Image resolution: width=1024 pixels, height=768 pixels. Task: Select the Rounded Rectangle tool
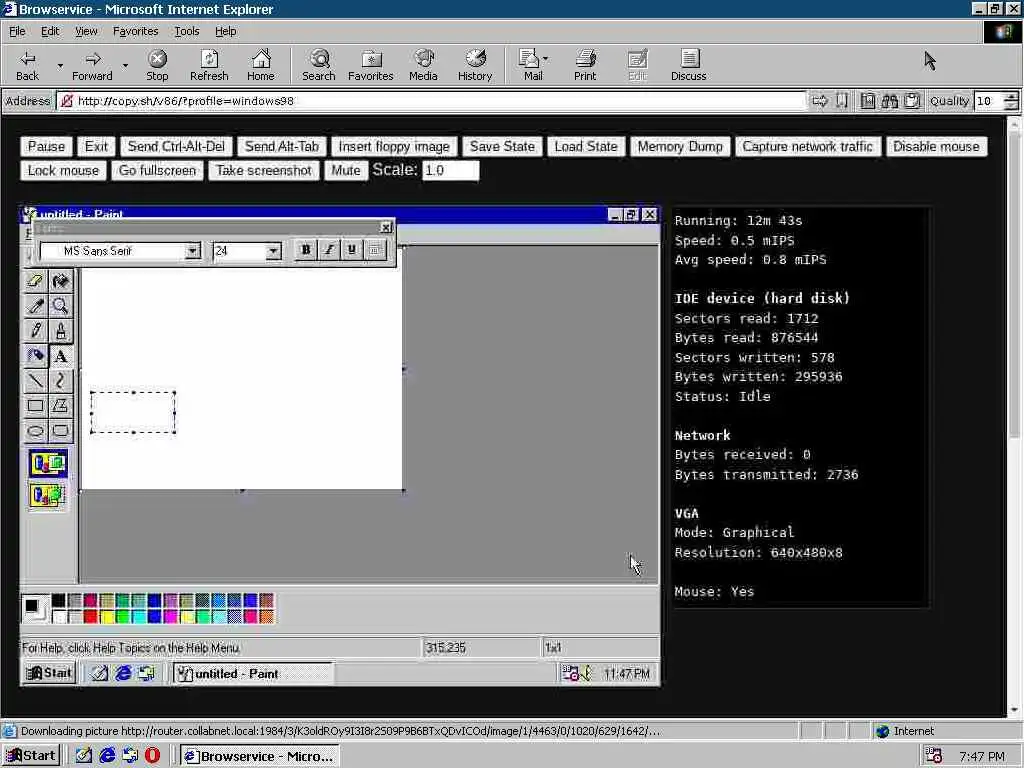tap(61, 430)
